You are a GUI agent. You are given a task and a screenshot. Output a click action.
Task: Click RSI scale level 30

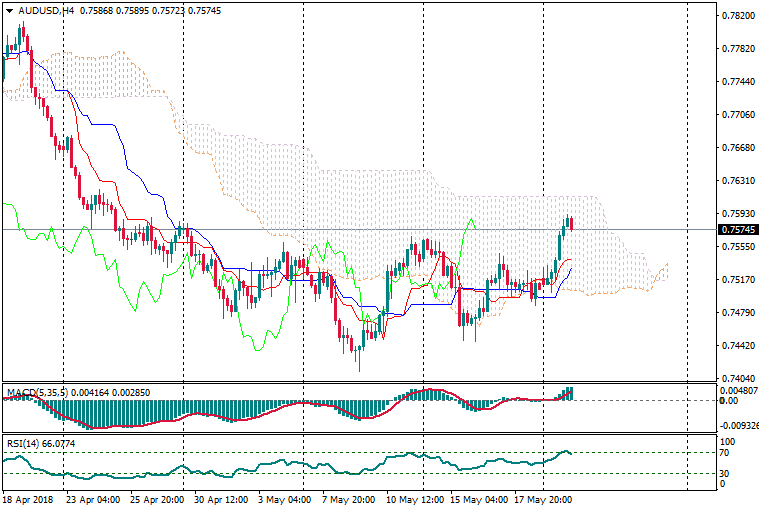(x=727, y=473)
